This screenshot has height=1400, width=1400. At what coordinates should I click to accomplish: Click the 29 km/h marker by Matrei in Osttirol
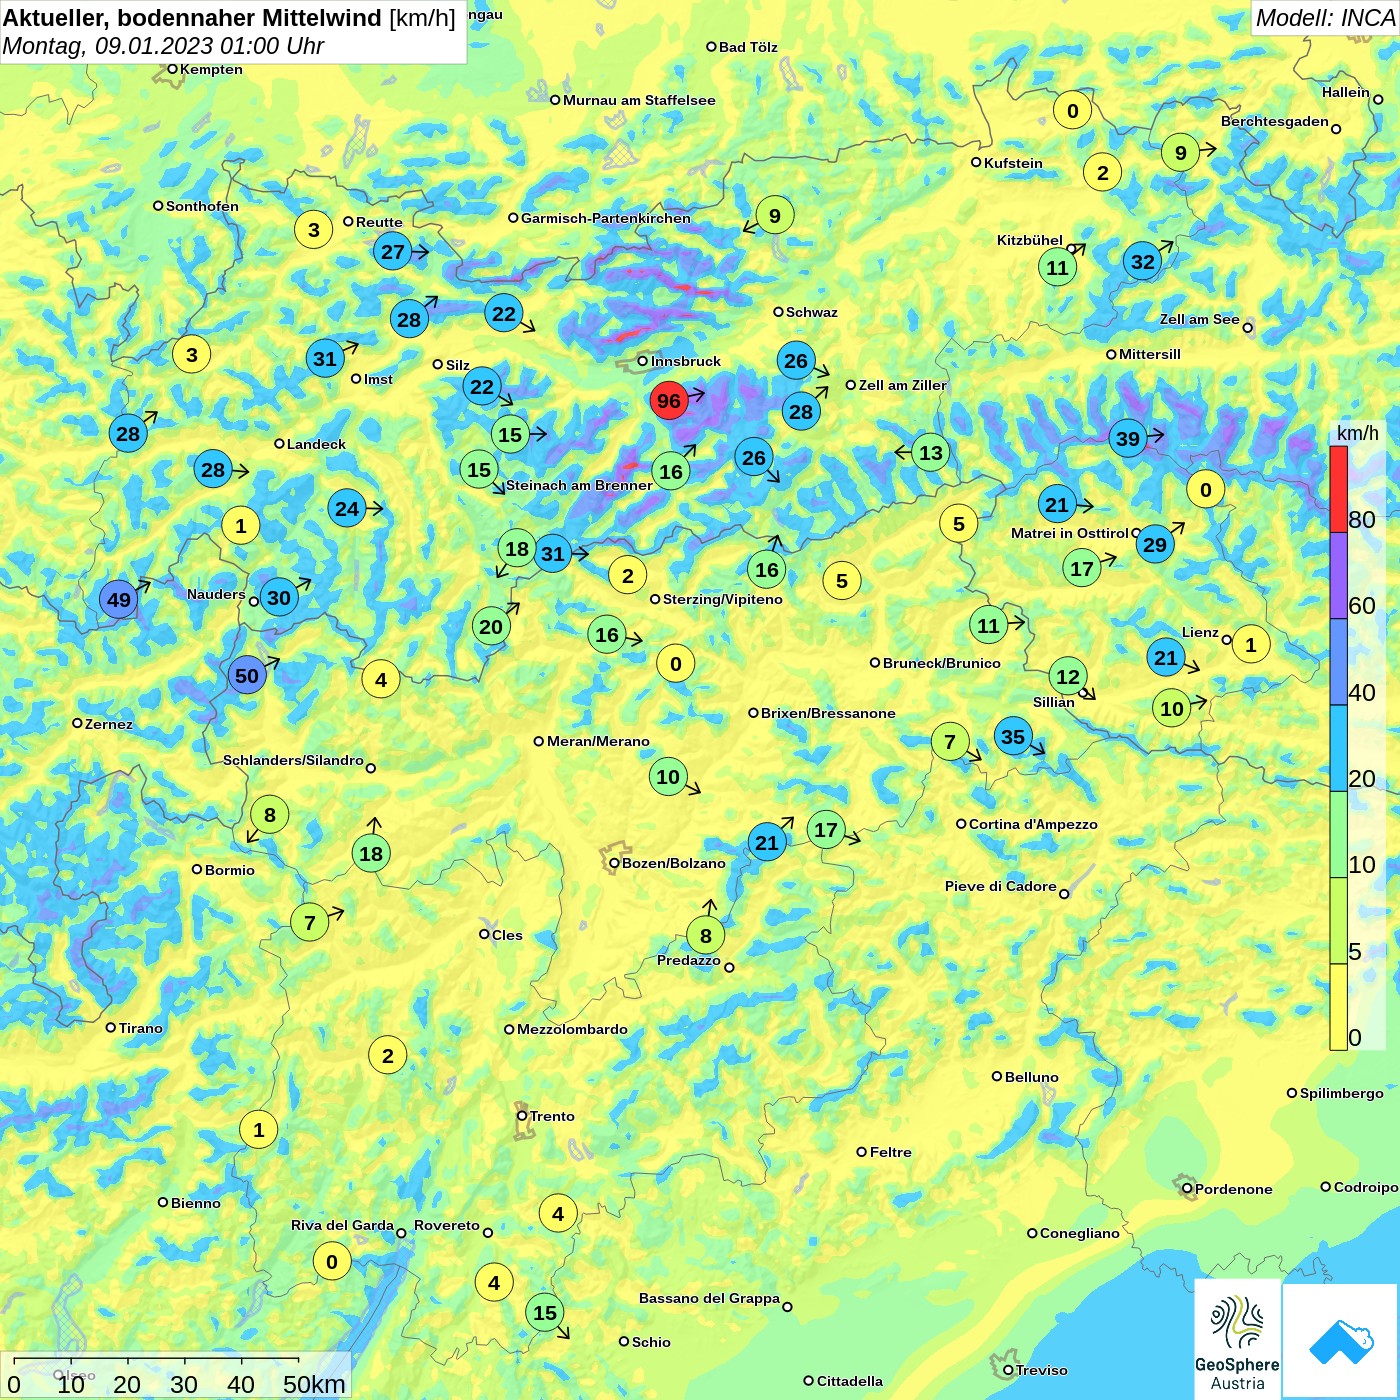(x=1155, y=544)
